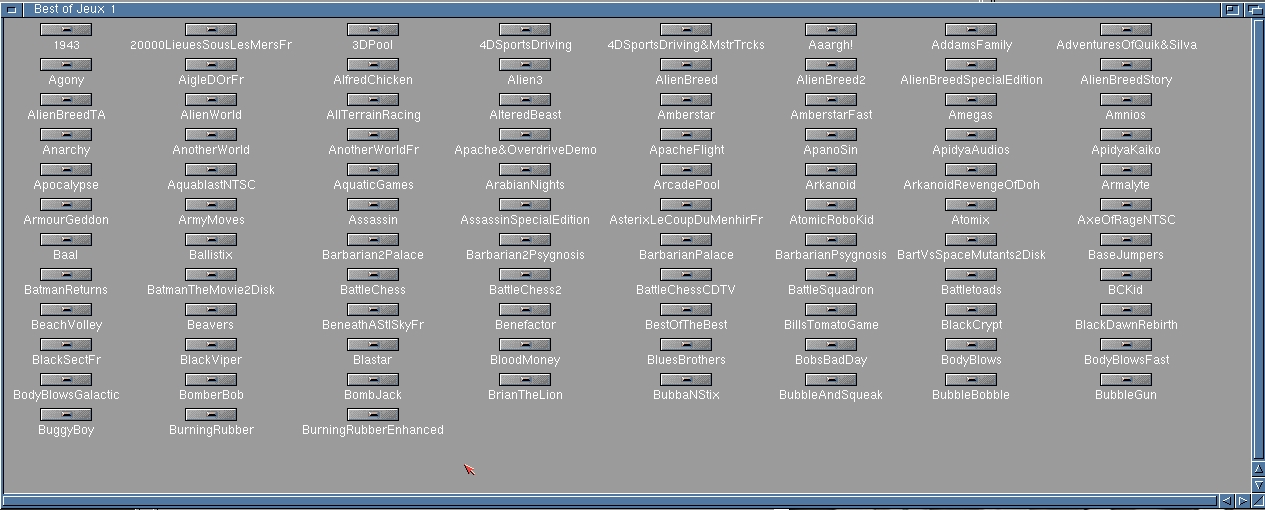Click the AsterixLeCoupDuMenhirFr label
1265x510 pixels.
(x=686, y=220)
